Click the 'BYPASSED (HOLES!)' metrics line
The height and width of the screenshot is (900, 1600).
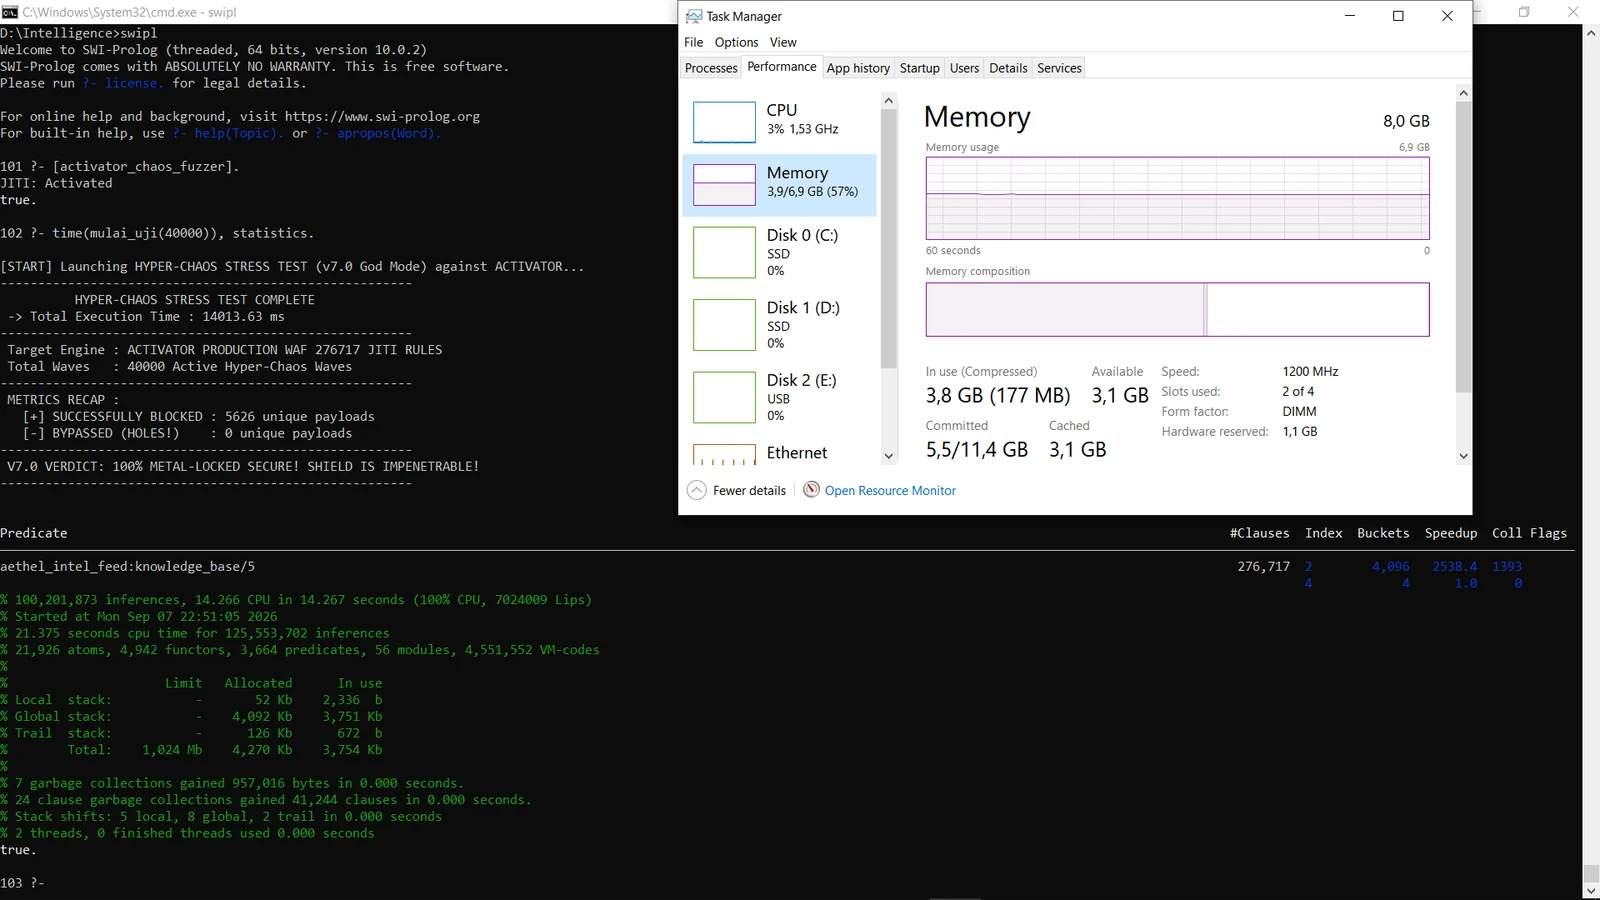[188, 433]
